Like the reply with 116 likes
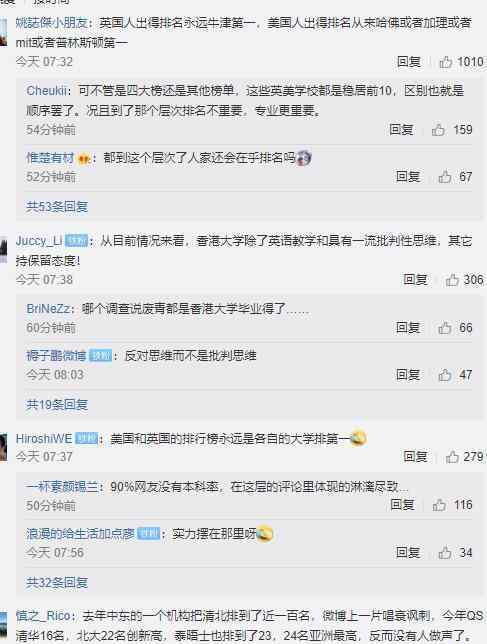The height and width of the screenshot is (644, 487). click(439, 505)
